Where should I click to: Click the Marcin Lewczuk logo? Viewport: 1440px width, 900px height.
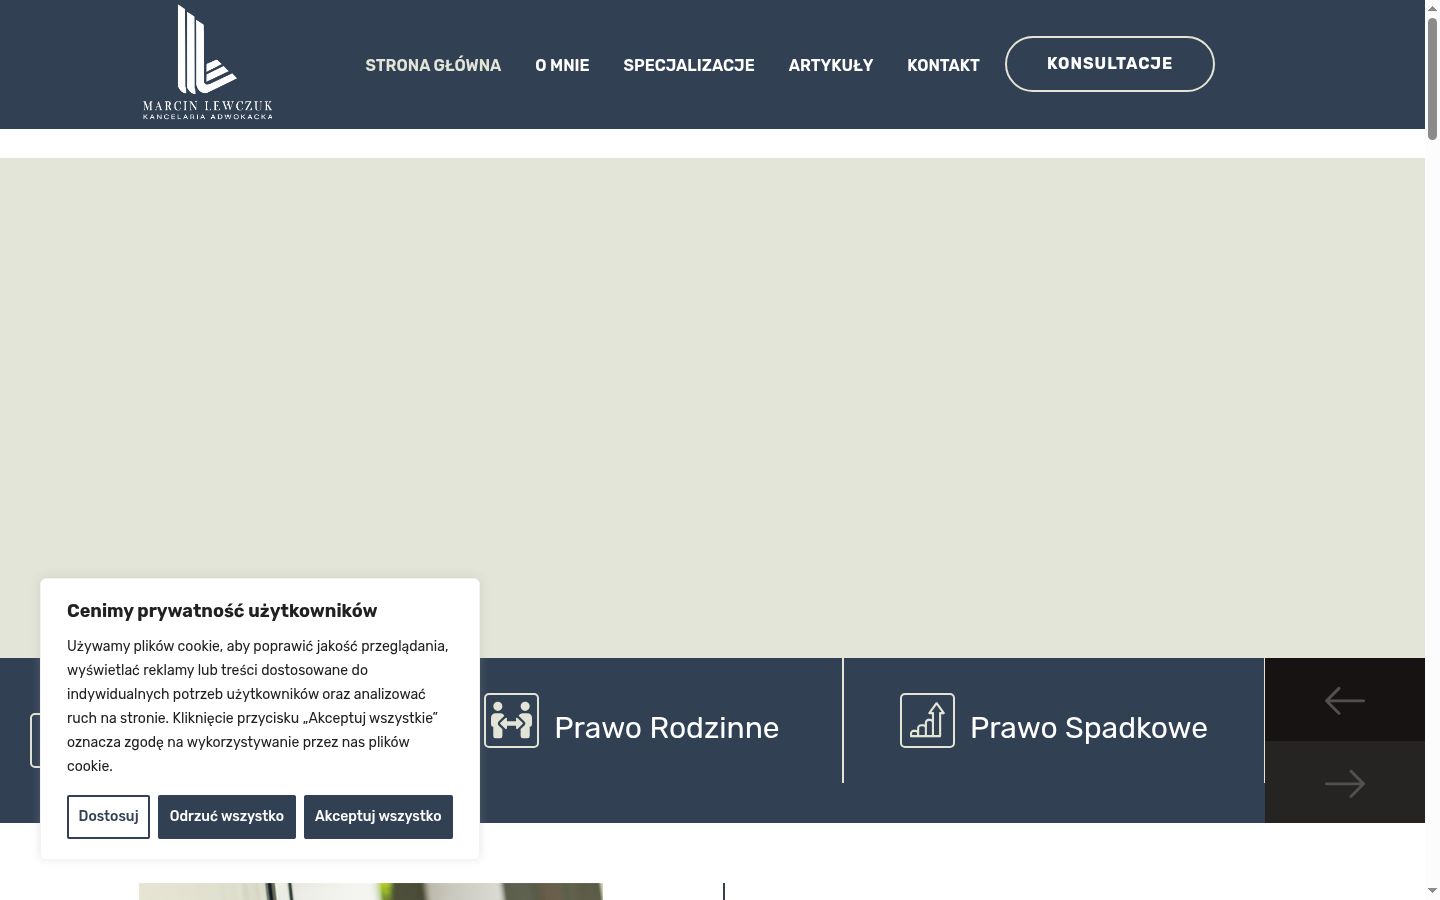pyautogui.click(x=208, y=62)
